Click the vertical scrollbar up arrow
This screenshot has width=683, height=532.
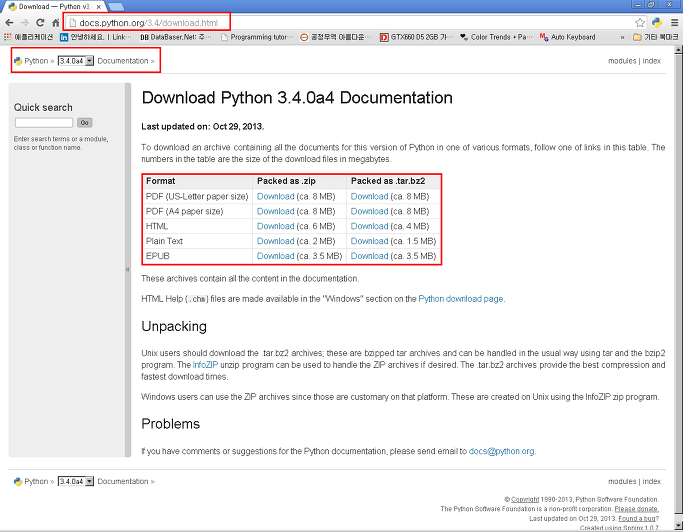pyautogui.click(x=678, y=50)
